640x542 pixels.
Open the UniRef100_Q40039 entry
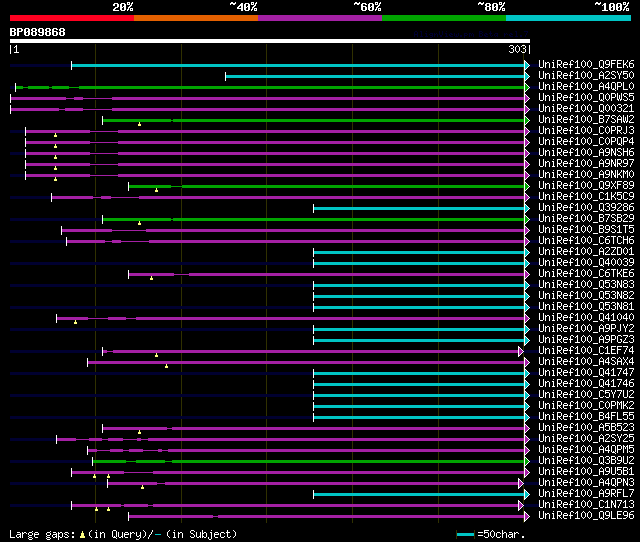click(x=586, y=263)
